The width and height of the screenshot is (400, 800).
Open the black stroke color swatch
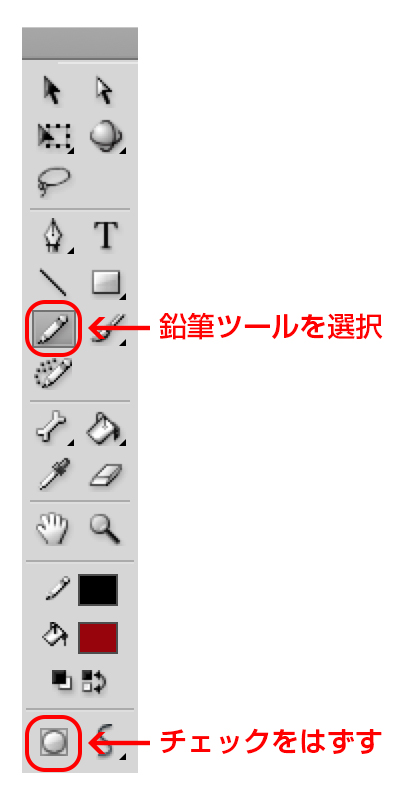pyautogui.click(x=98, y=590)
